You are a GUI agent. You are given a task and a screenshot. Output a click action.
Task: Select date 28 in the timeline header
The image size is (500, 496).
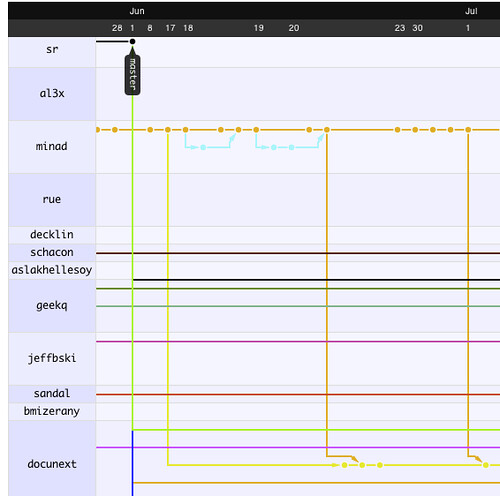coord(117,28)
